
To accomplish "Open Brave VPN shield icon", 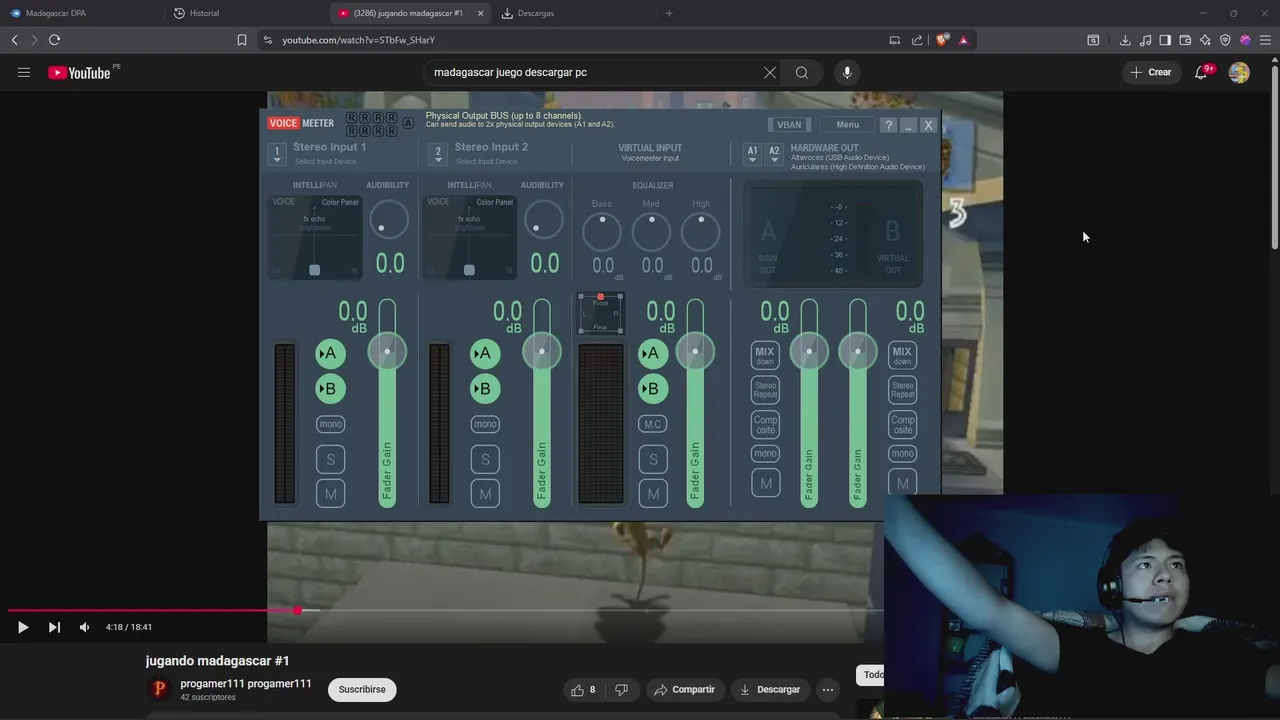I will point(1225,40).
